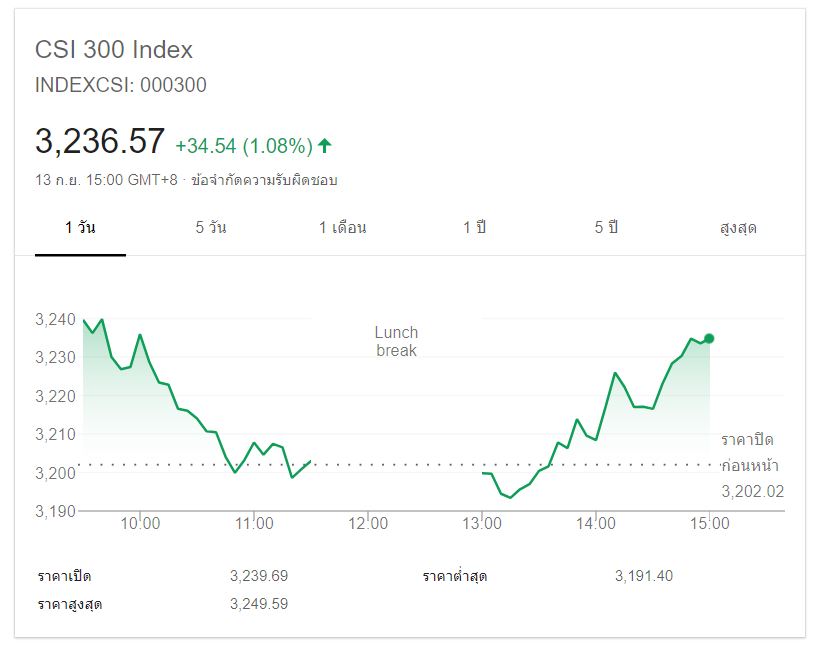Show the 1 ปี chart range
Screen dimensions: 817x658
pos(474,228)
